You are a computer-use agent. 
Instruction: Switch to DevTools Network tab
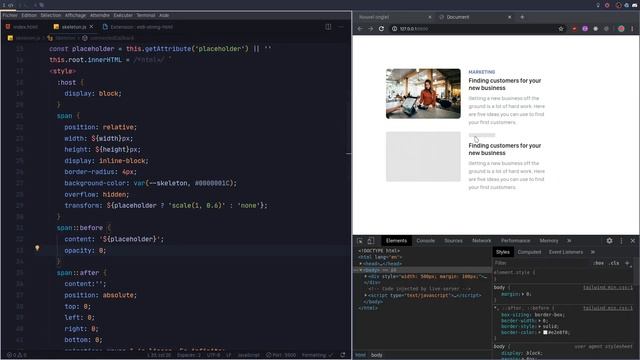[481, 241]
